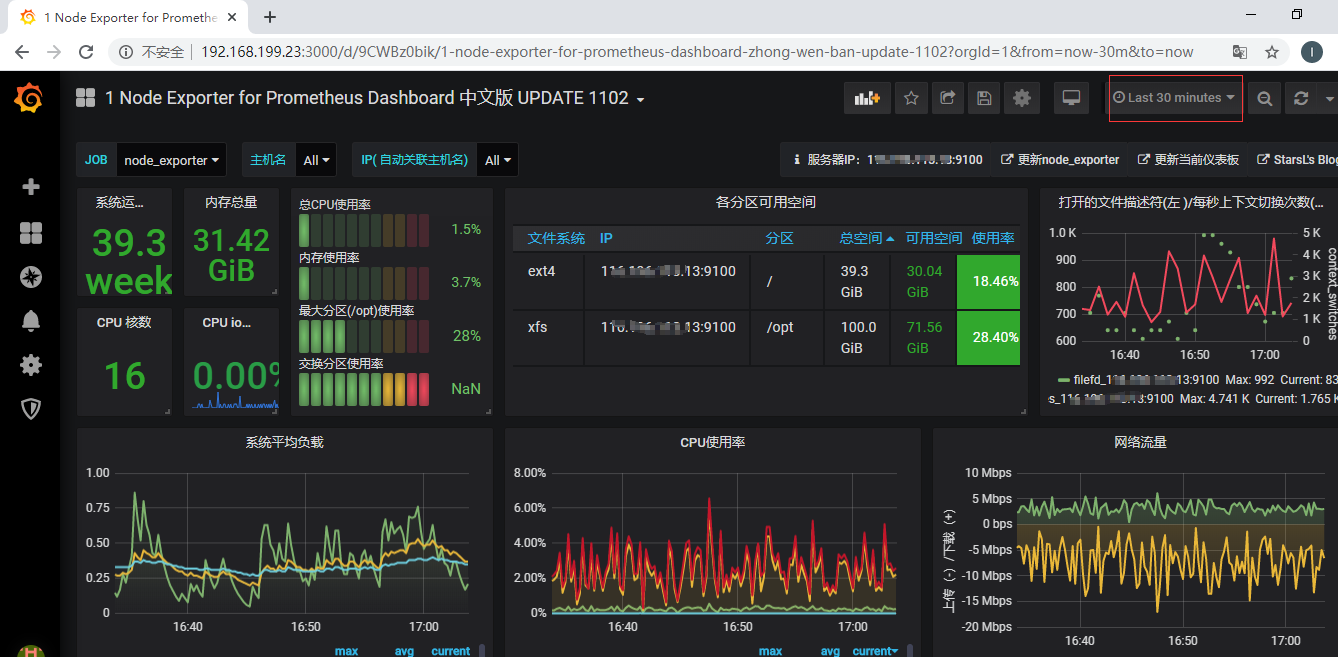Click the 71.56 GiB available space cell
The image size is (1338, 657).
(x=924, y=338)
